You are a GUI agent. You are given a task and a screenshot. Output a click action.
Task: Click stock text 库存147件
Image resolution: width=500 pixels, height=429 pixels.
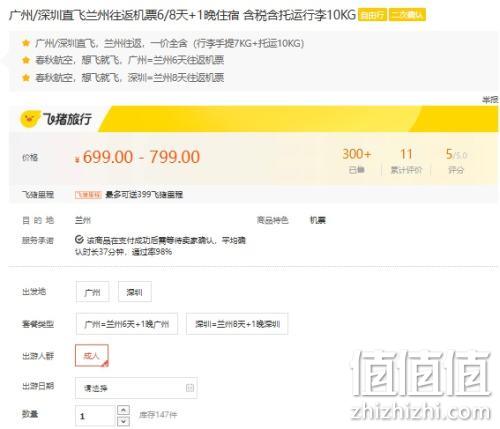pyautogui.click(x=158, y=415)
